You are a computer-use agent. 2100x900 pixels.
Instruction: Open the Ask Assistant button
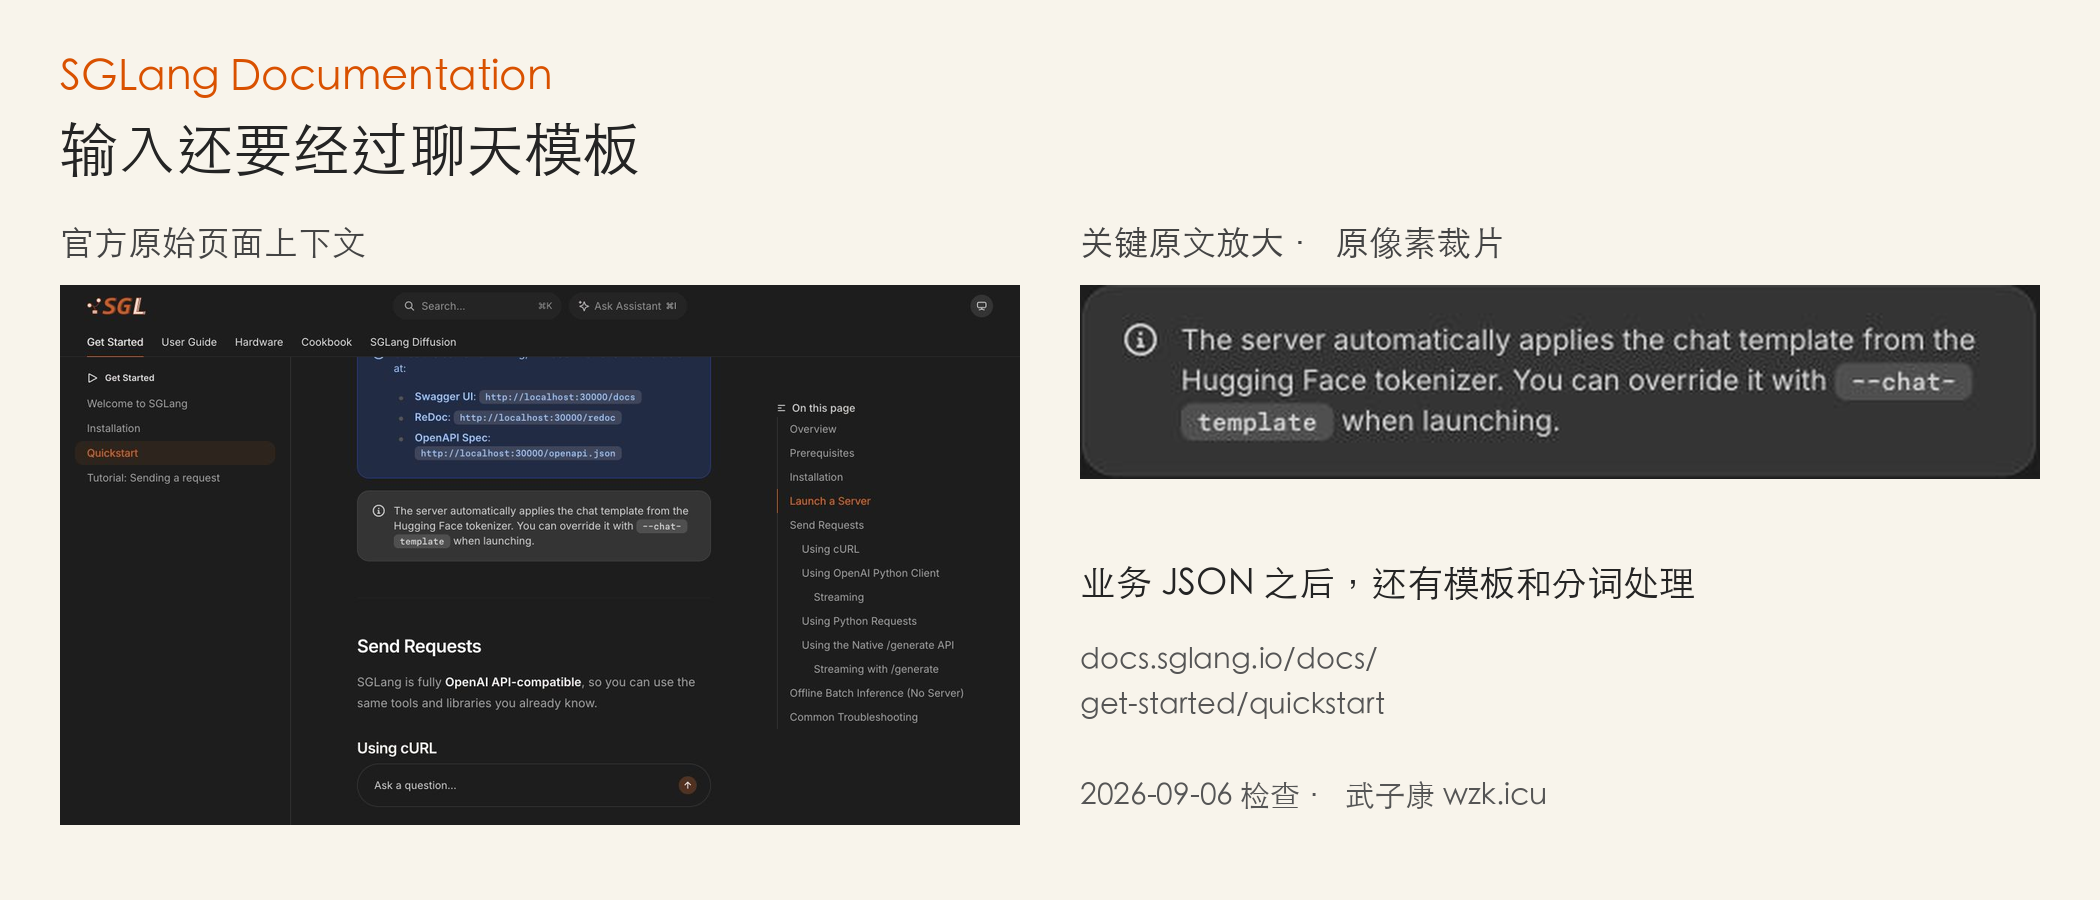coord(627,306)
